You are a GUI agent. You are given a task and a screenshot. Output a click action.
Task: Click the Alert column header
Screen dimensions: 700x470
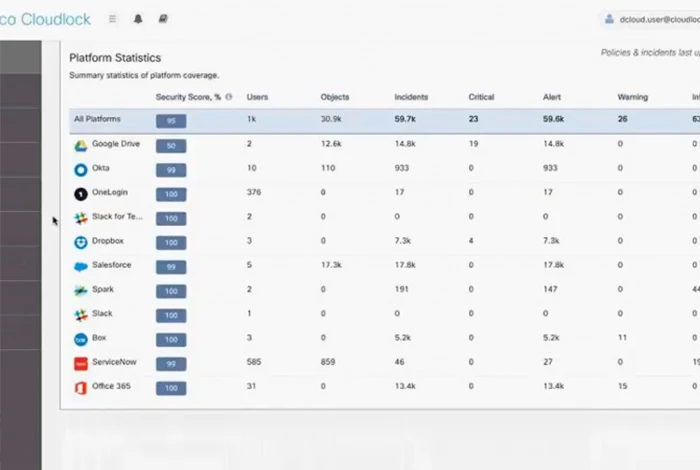552,97
